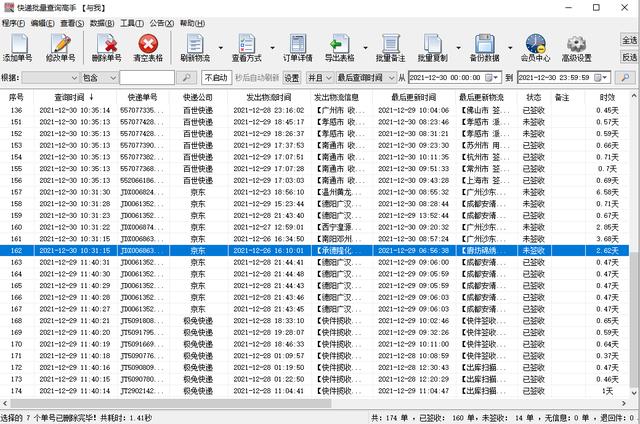Expand the 刷新物流 dropdown arrow
This screenshot has width=640, height=424.
pyautogui.click(x=221, y=48)
